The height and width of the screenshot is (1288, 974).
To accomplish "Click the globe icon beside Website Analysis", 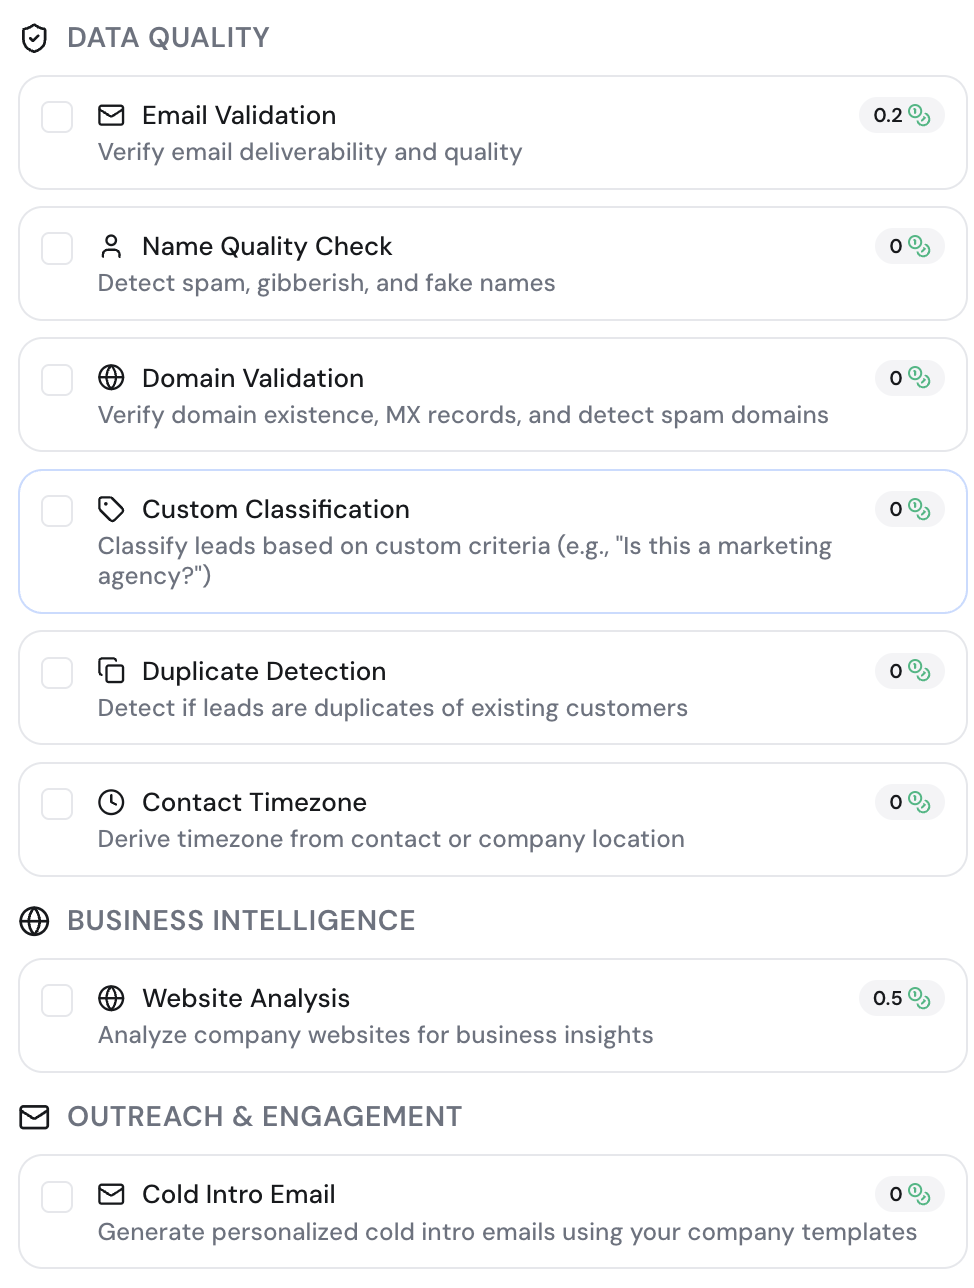I will point(111,998).
